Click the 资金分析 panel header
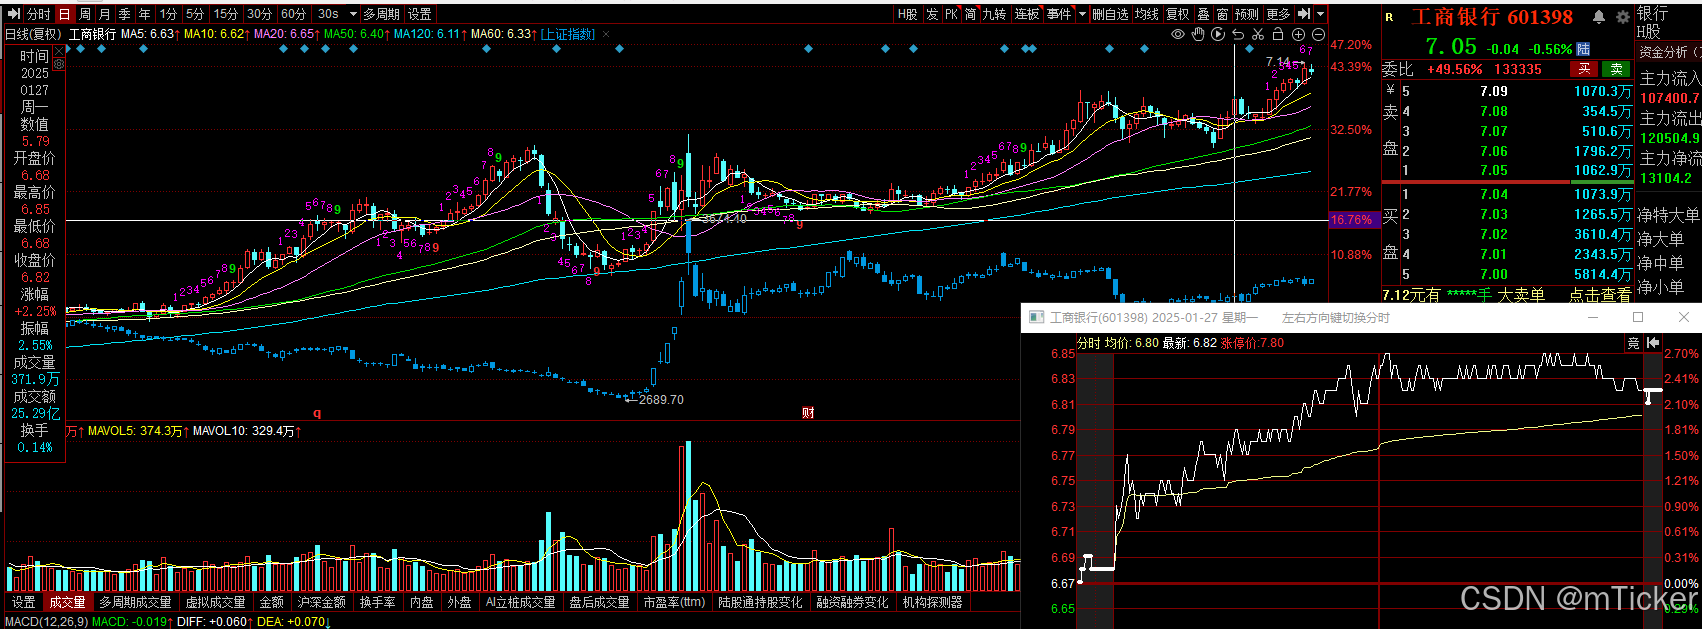The width and height of the screenshot is (1702, 629). pyautogui.click(x=1669, y=52)
